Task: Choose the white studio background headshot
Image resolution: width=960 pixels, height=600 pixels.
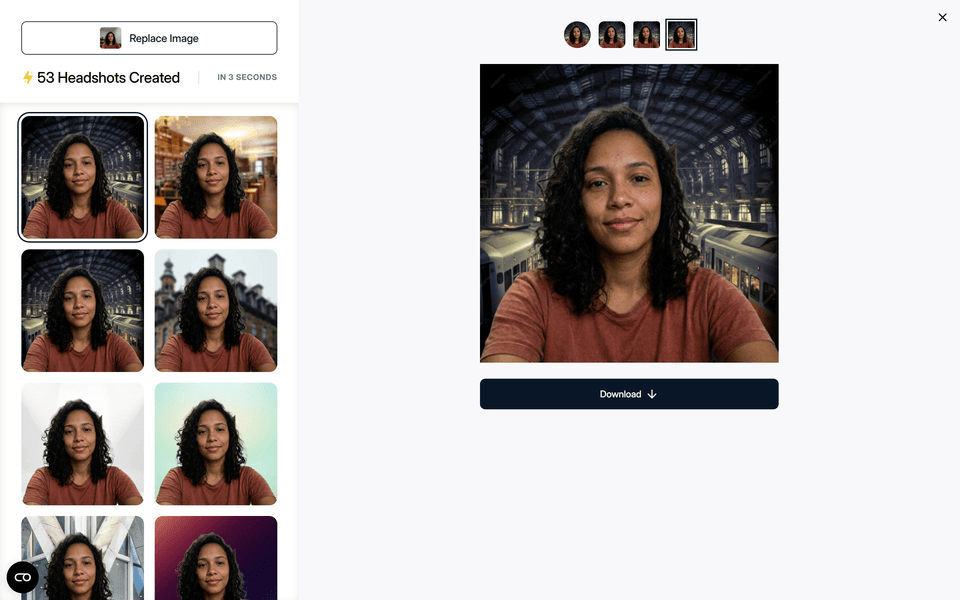Action: tap(83, 444)
